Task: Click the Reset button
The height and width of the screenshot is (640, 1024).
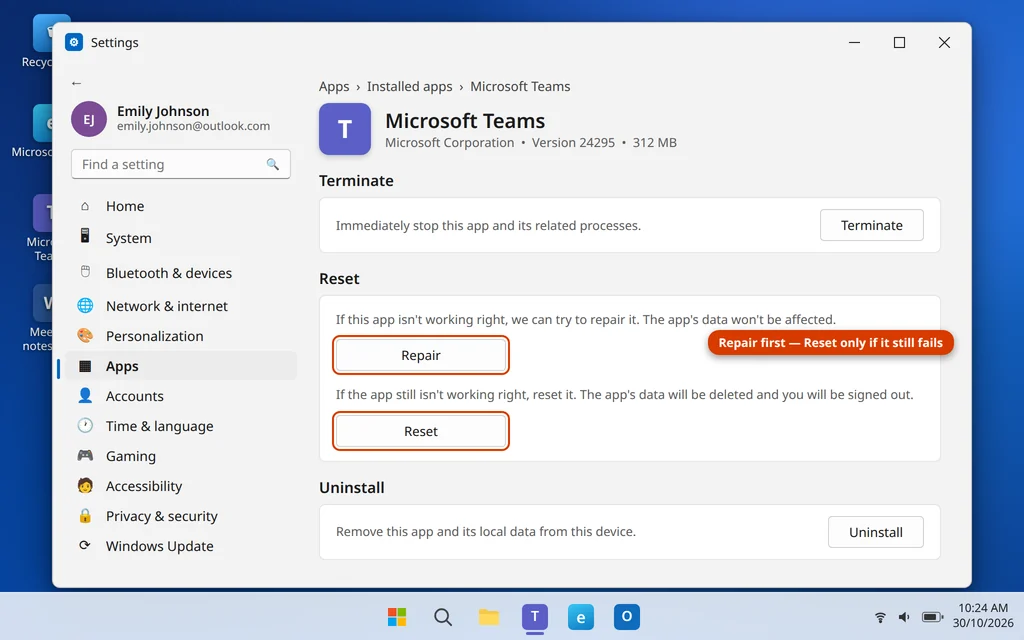Action: [x=421, y=431]
